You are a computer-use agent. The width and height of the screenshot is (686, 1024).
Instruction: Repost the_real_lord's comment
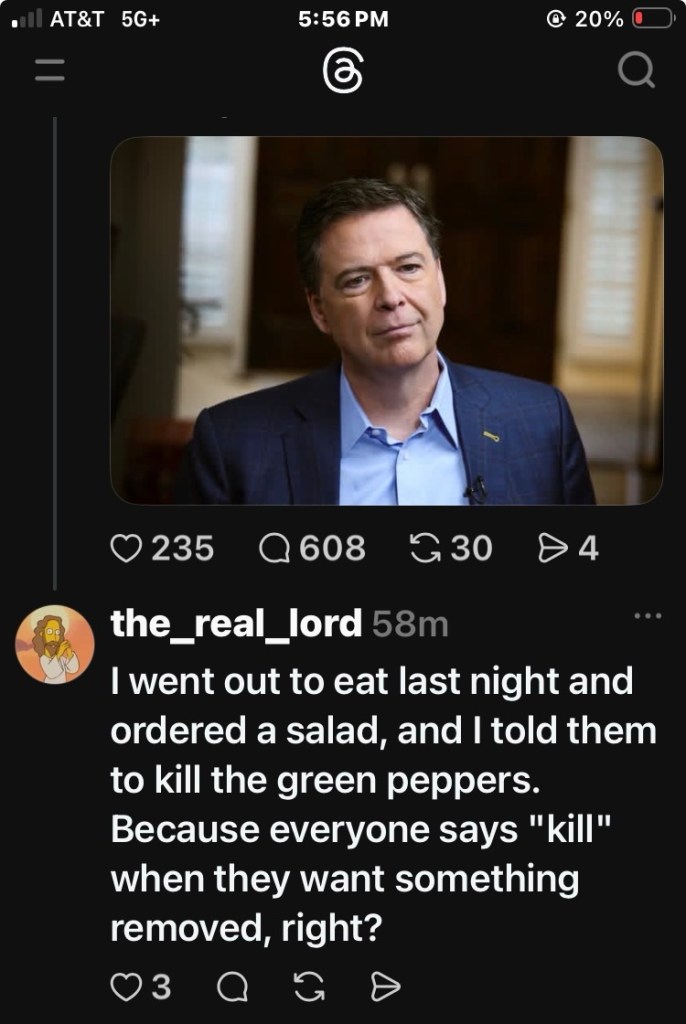point(310,987)
